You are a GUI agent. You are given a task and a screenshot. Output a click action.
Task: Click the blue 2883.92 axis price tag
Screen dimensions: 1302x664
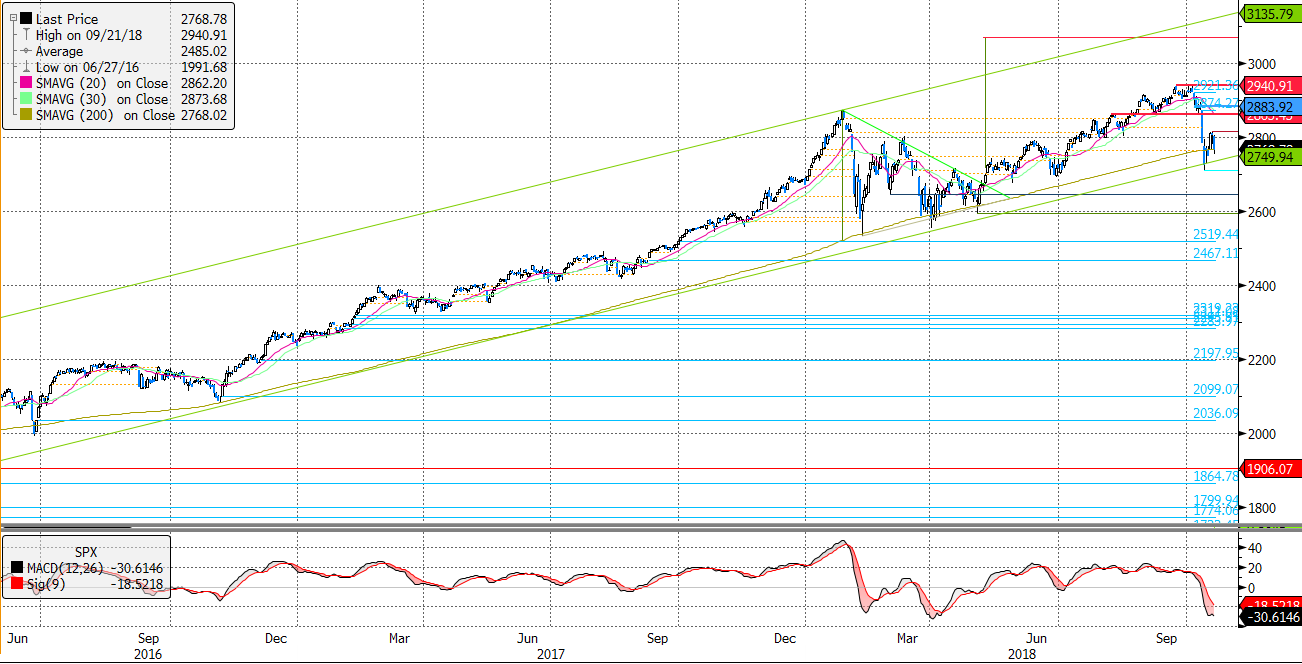pyautogui.click(x=1270, y=106)
